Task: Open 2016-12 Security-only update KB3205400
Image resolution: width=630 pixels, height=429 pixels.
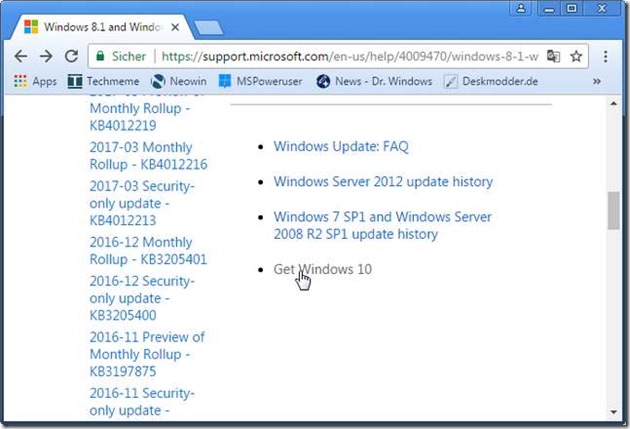Action: tap(142, 298)
